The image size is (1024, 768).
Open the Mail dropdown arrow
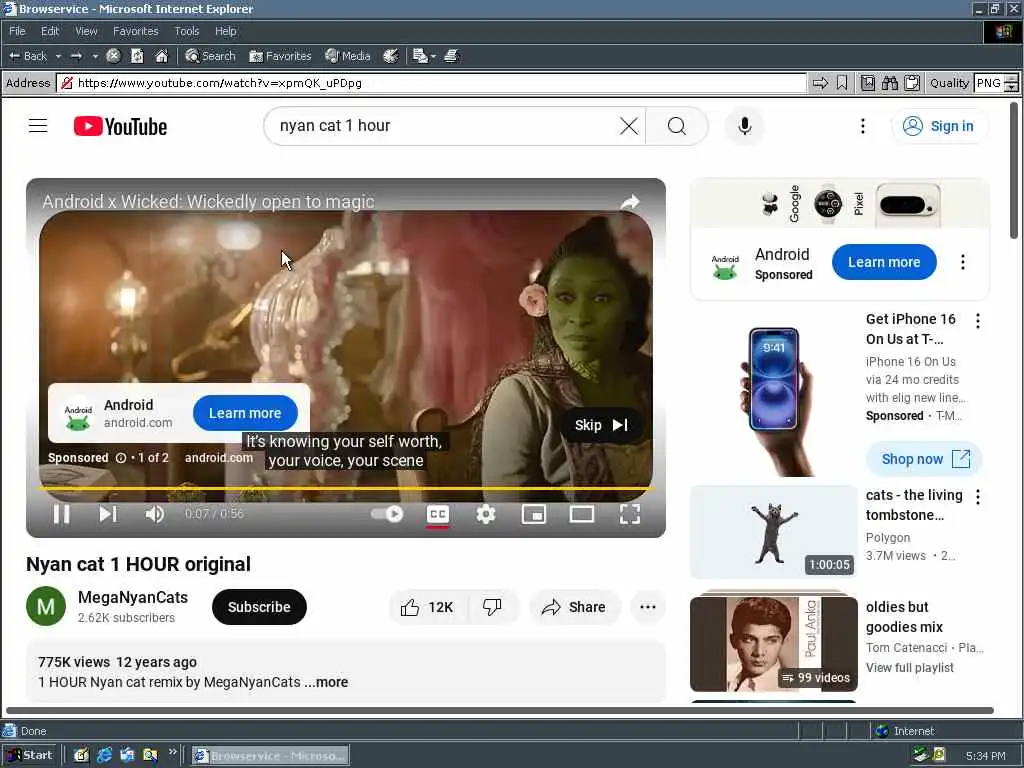tap(433, 56)
